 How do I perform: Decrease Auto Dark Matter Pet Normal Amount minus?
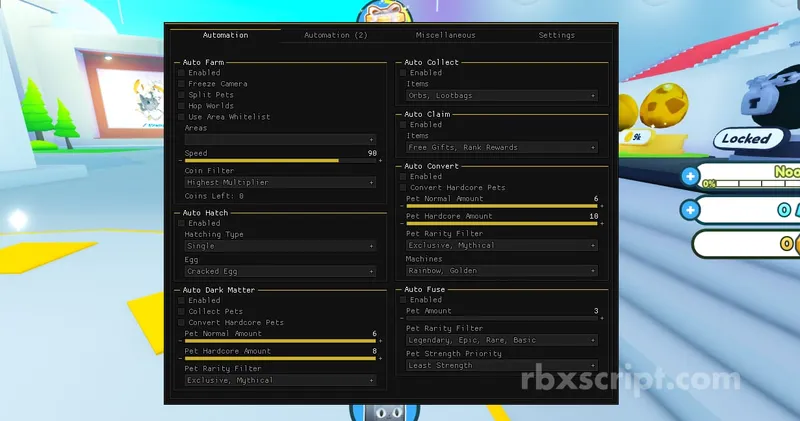coord(180,341)
